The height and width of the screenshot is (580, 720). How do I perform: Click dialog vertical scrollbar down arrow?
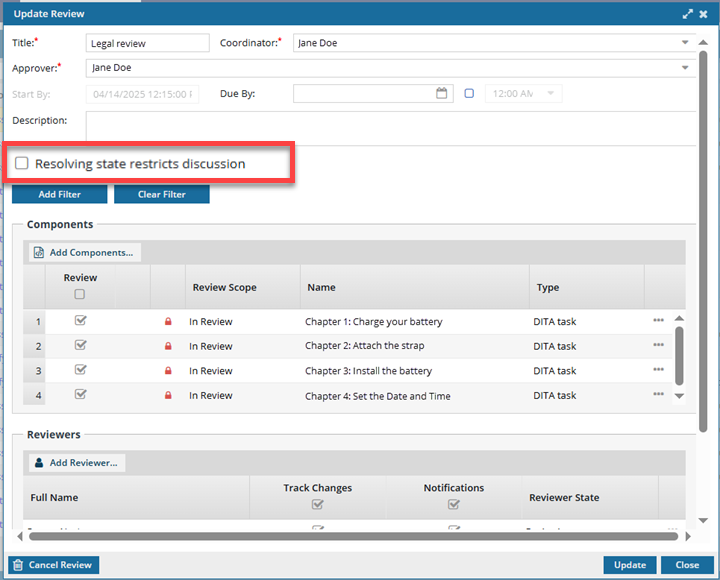[703, 520]
